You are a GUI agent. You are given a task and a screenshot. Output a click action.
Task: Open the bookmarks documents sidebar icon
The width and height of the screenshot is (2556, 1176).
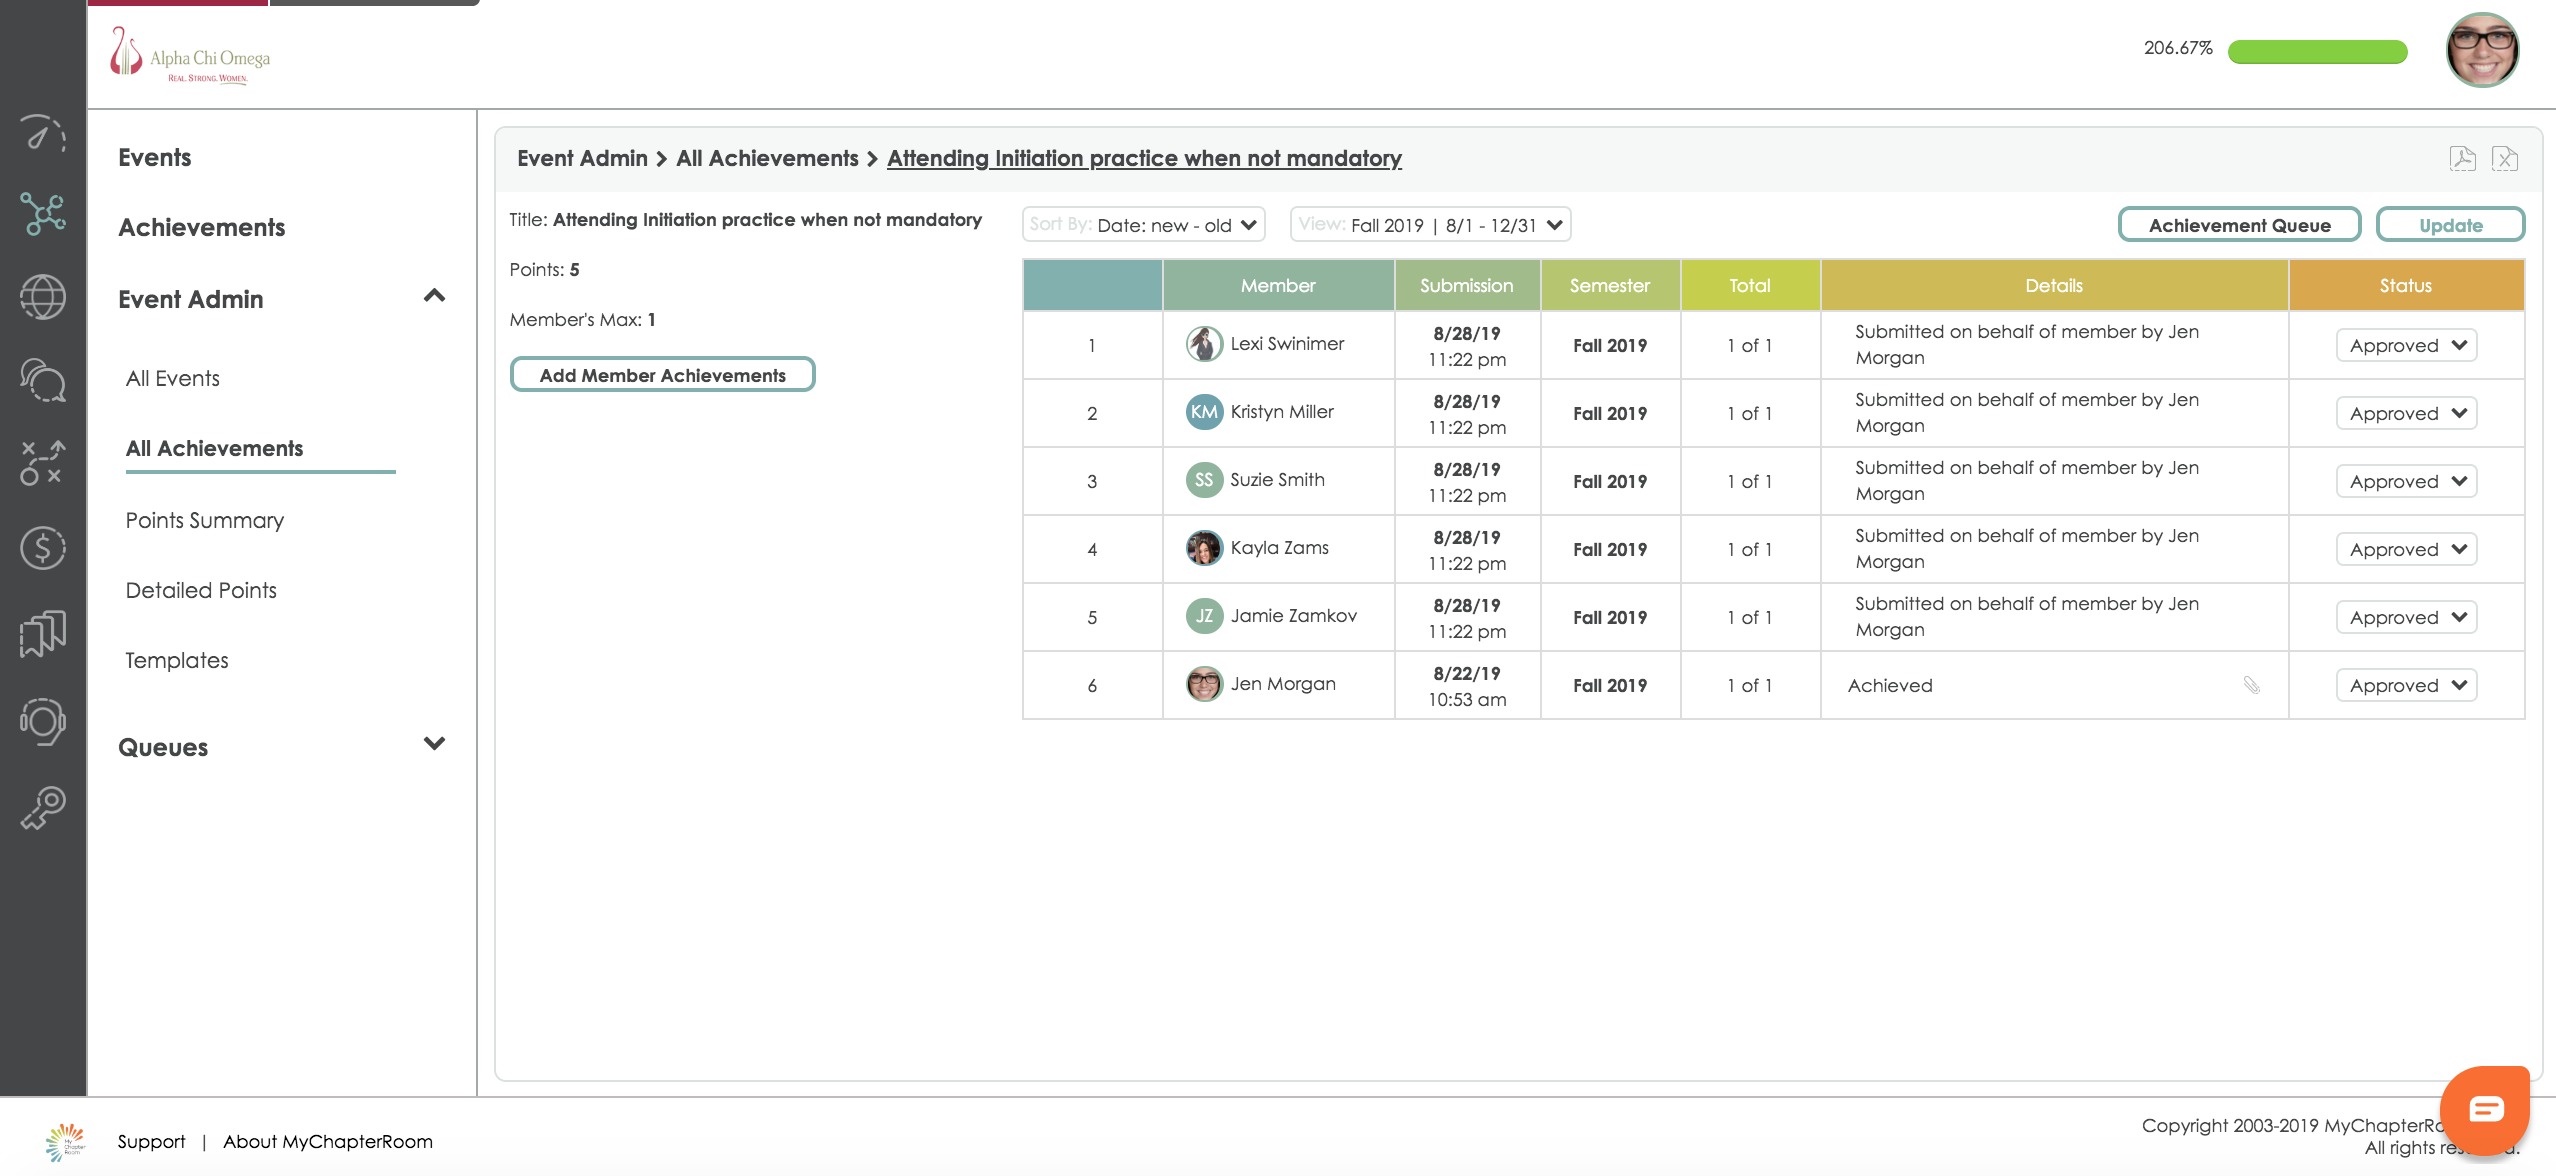pos(43,634)
